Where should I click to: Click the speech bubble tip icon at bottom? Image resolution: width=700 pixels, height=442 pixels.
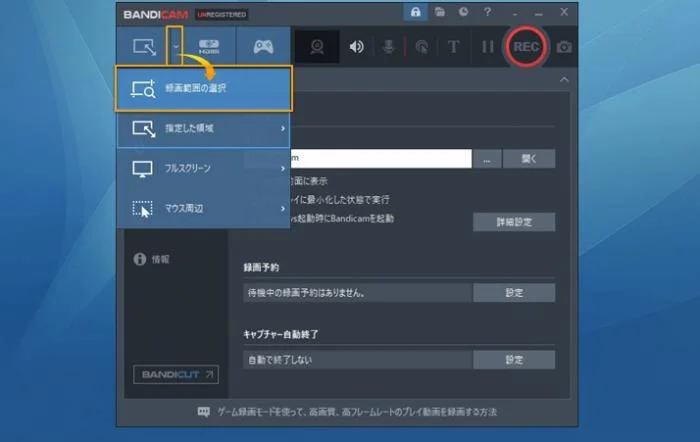point(203,412)
